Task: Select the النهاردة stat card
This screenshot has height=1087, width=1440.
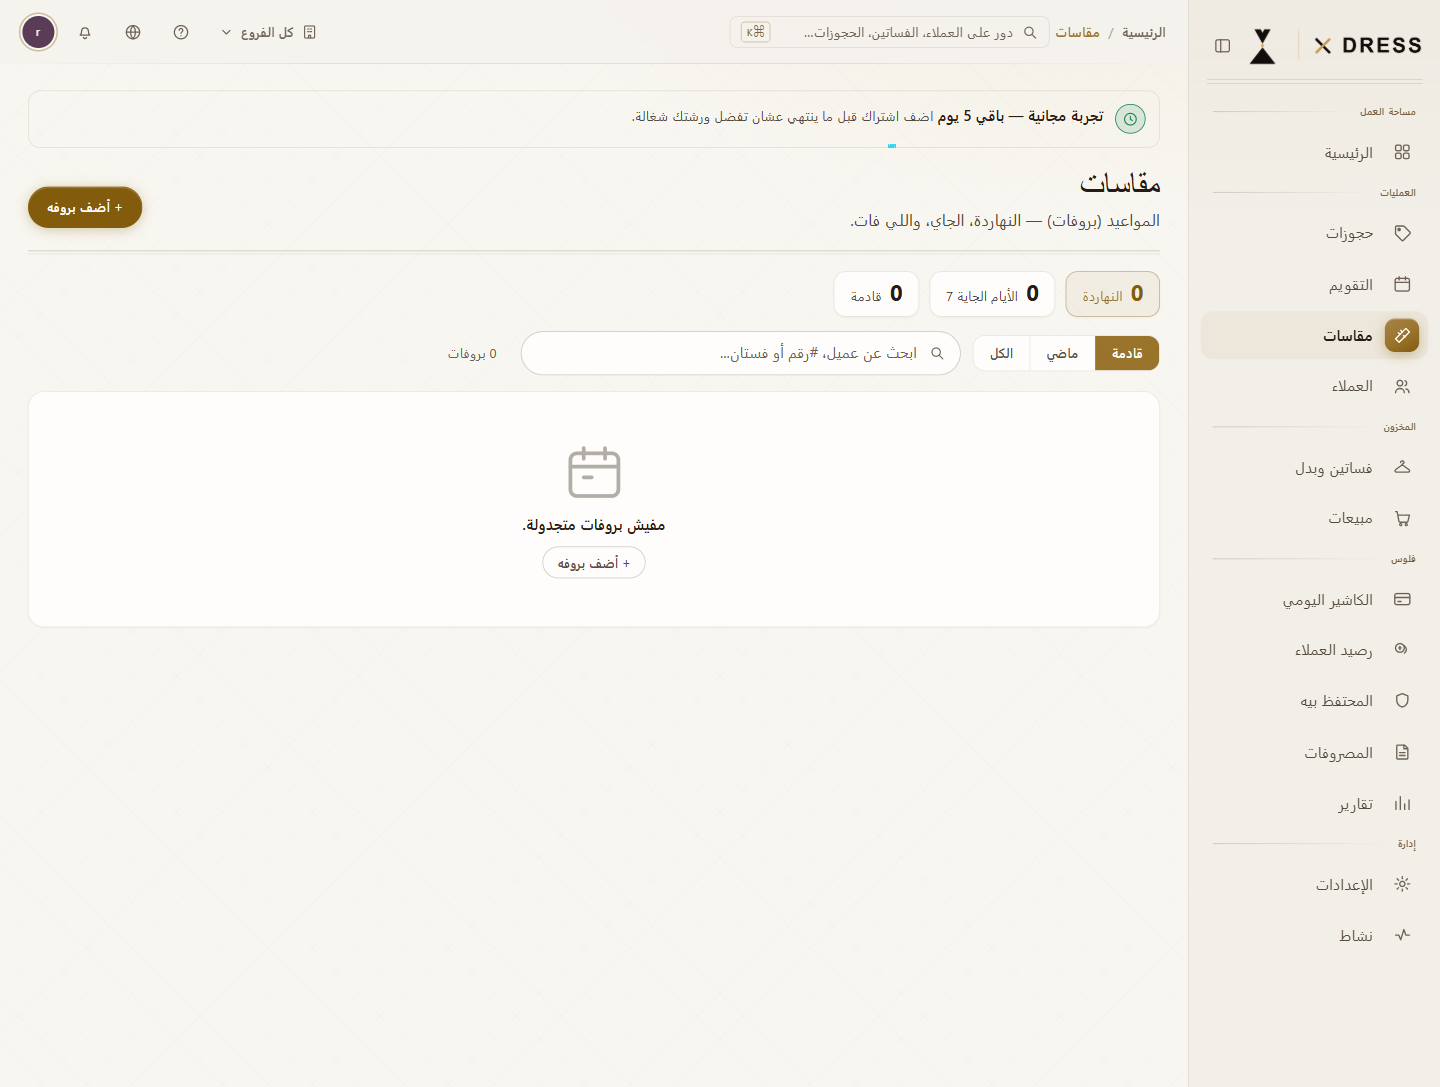Action: (1112, 294)
